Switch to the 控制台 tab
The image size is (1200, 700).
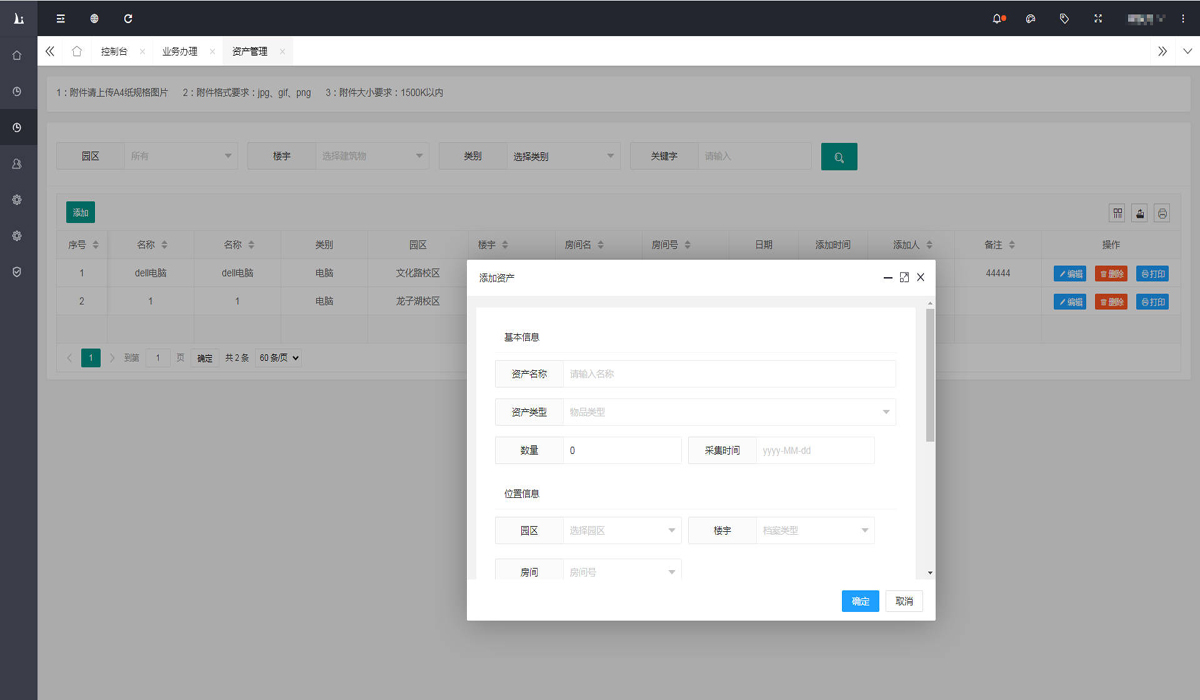[x=114, y=51]
